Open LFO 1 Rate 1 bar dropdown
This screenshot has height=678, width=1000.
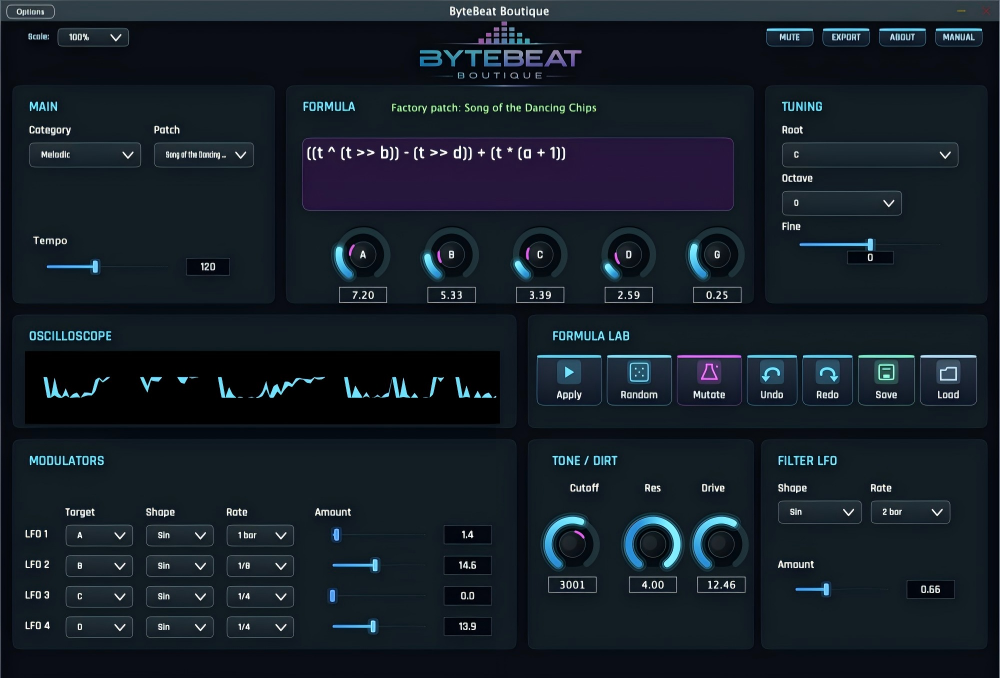(x=260, y=535)
